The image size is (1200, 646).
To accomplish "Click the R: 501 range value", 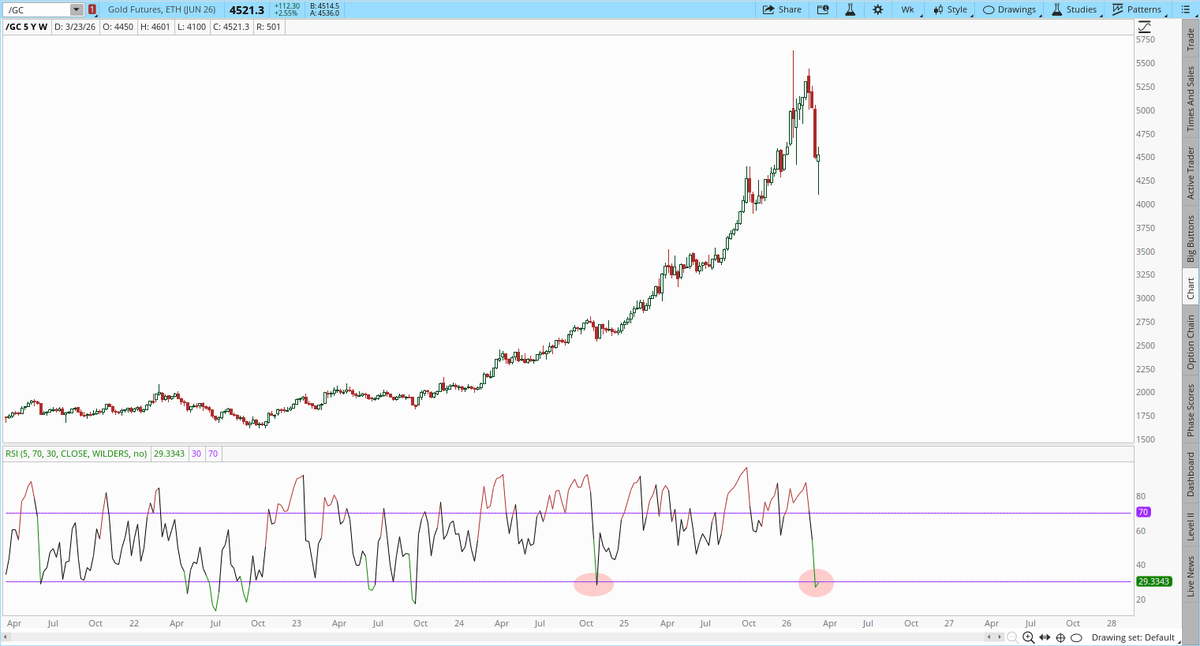I will (268, 27).
